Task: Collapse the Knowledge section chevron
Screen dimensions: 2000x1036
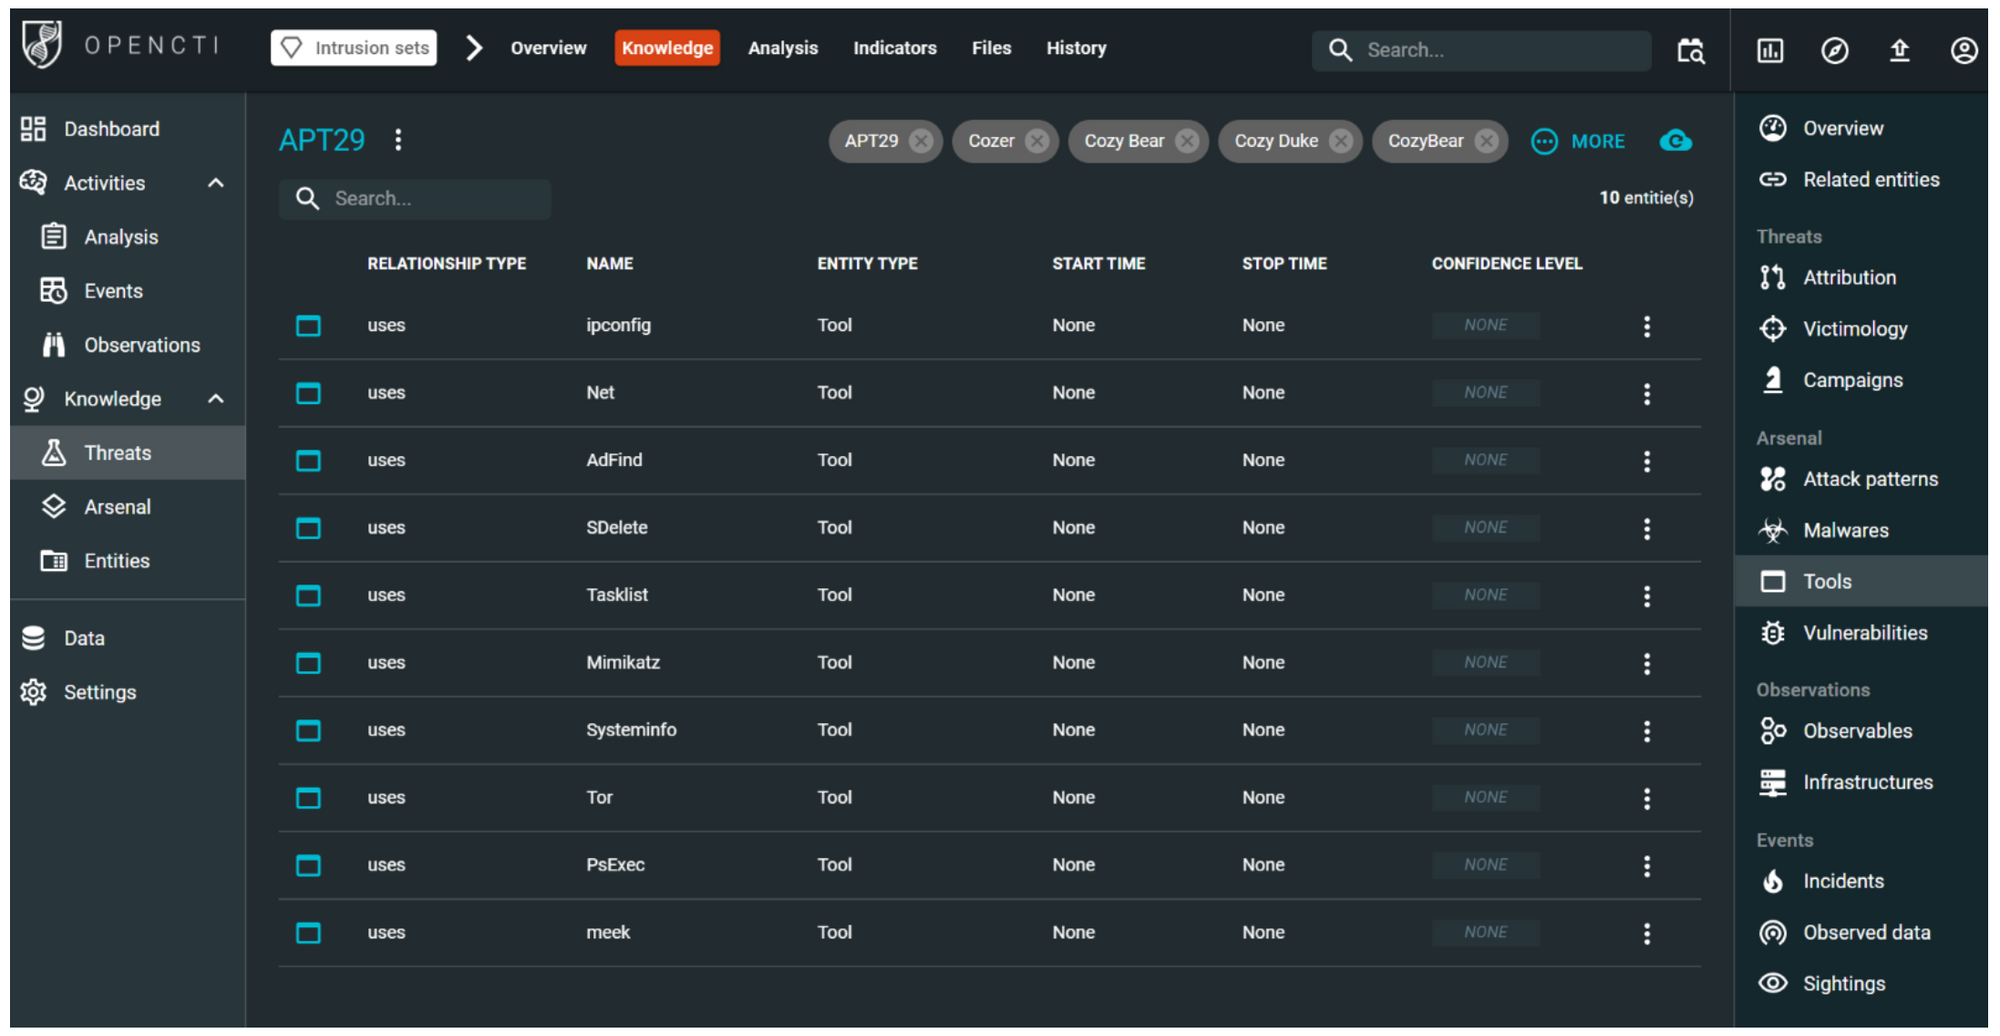Action: click(x=216, y=399)
